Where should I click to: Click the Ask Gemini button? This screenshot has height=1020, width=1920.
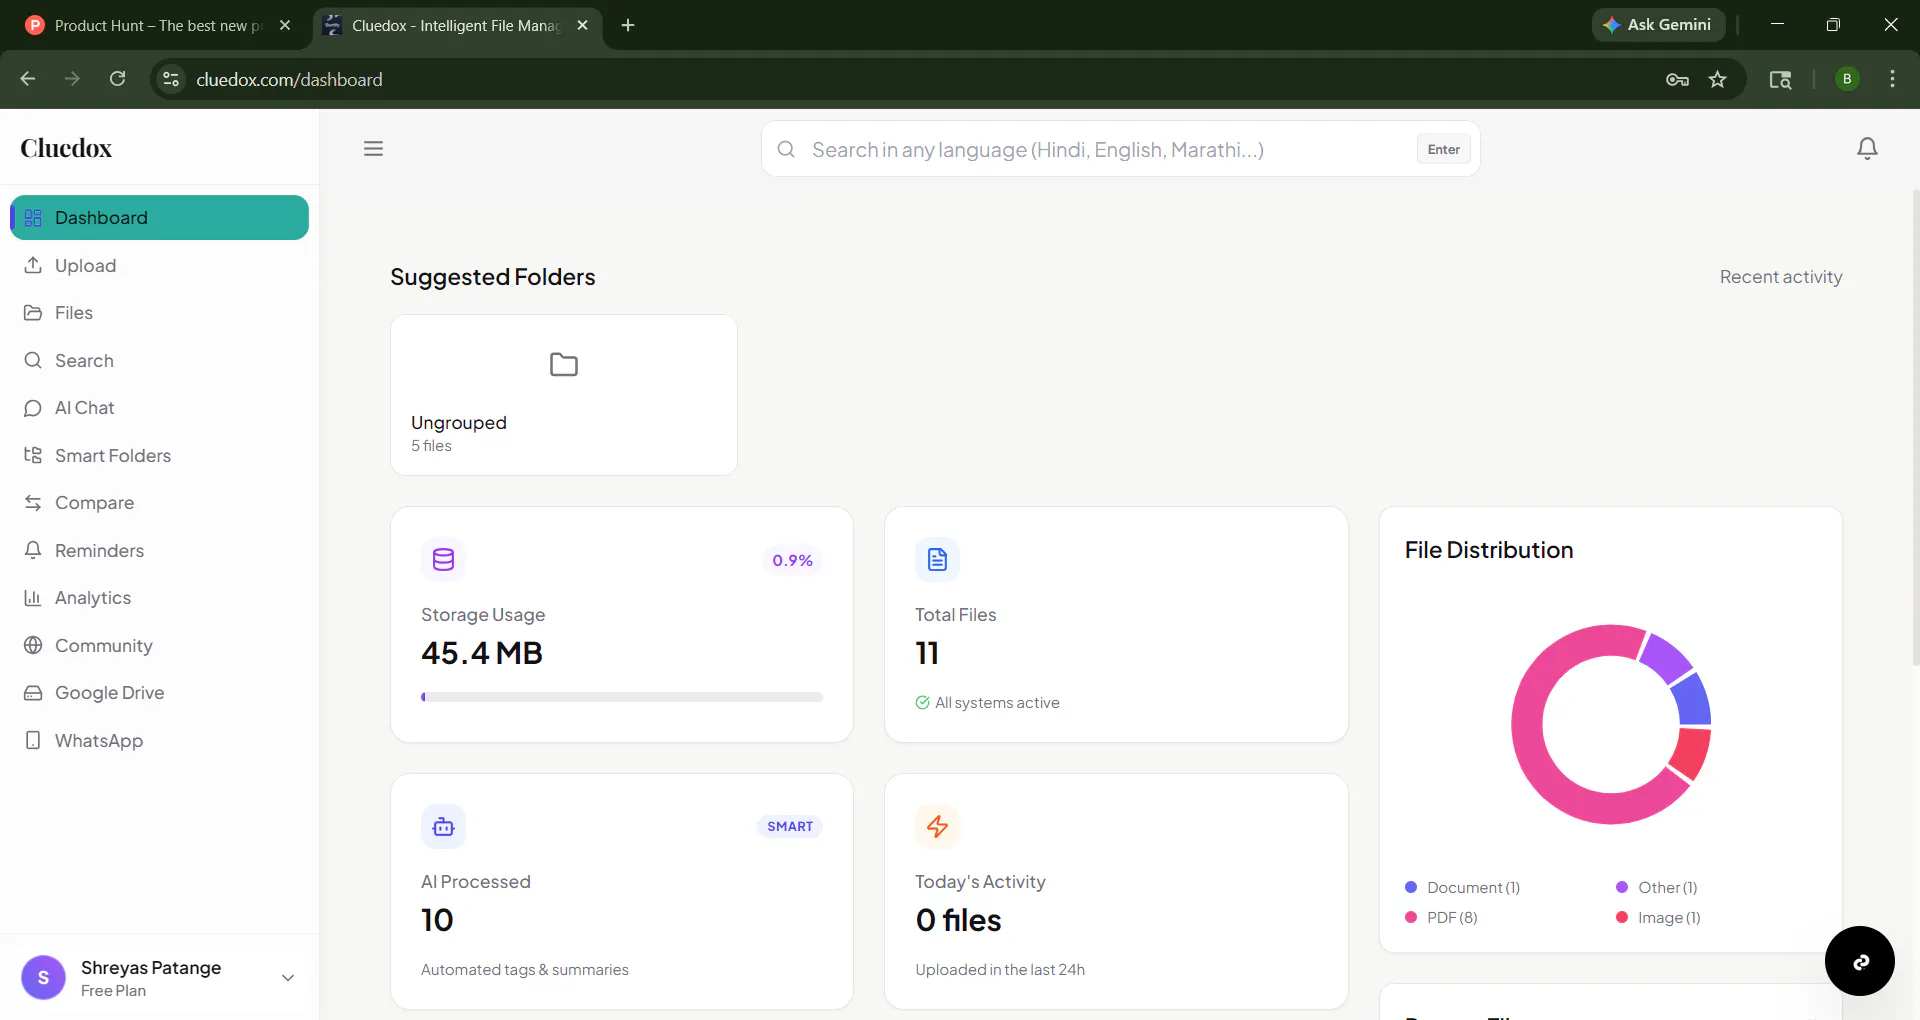point(1658,25)
